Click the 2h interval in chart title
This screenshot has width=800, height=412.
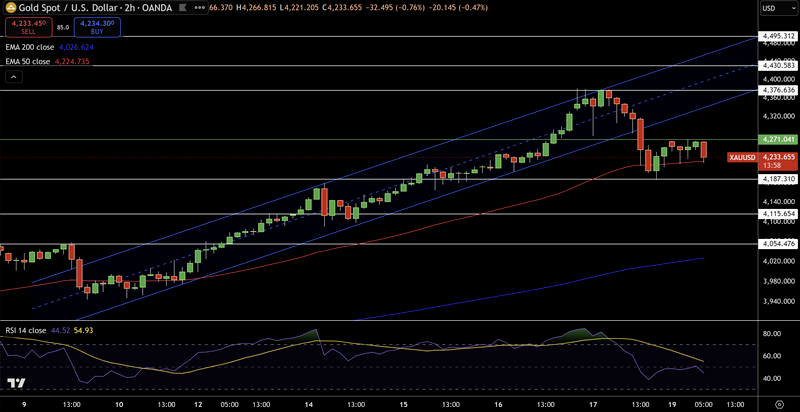pyautogui.click(x=129, y=8)
